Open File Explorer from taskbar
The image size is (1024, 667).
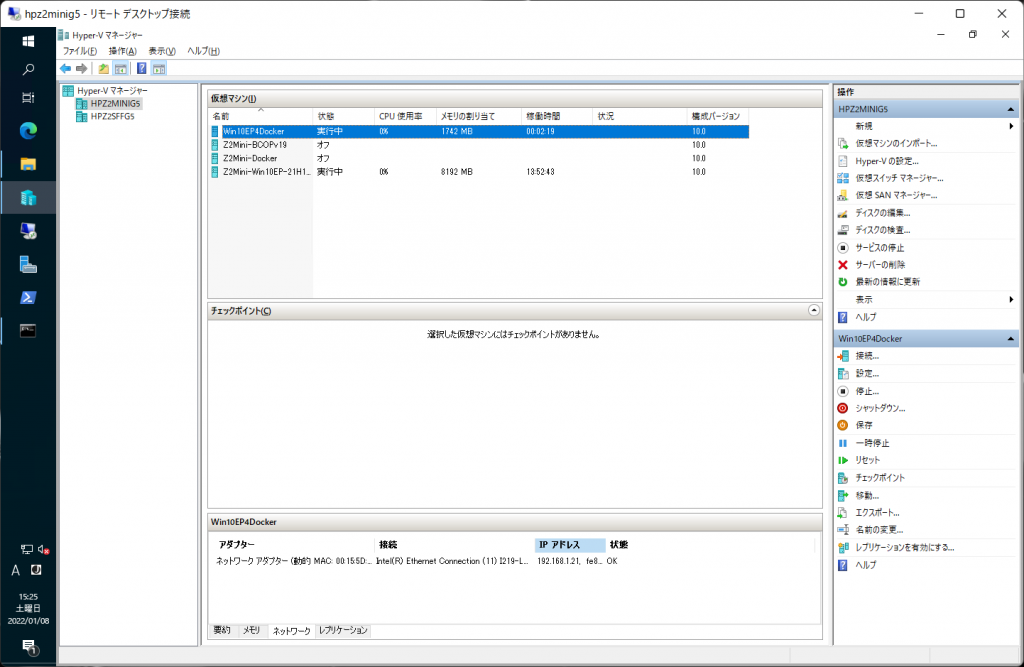[28, 164]
